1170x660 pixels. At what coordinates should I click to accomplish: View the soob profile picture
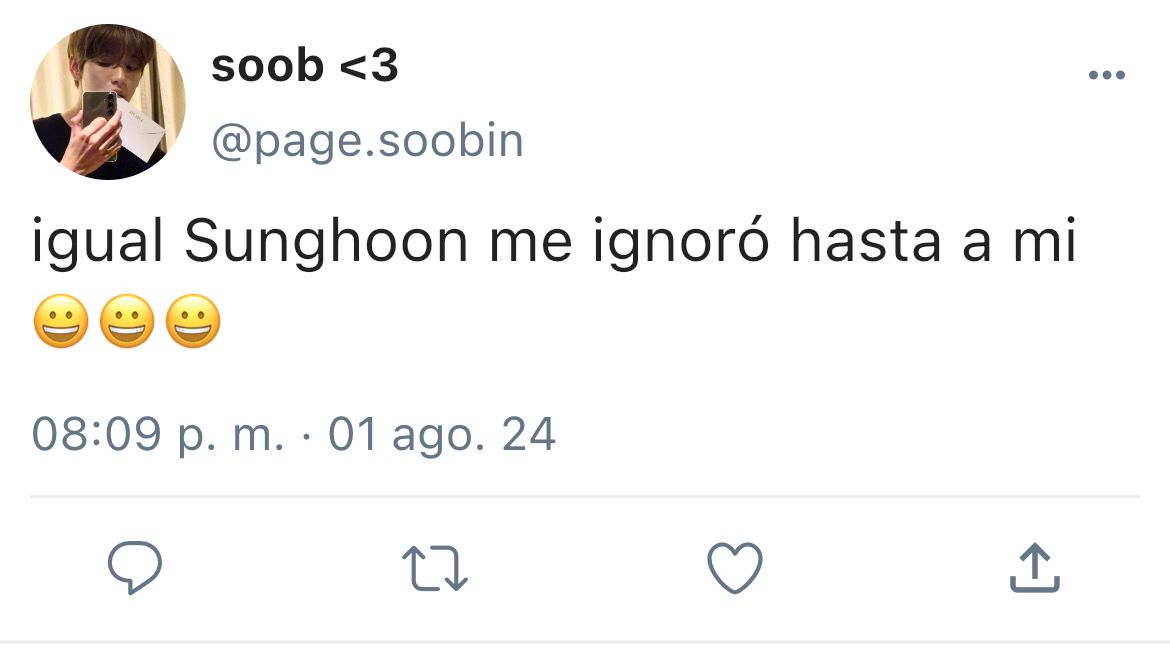coord(107,101)
